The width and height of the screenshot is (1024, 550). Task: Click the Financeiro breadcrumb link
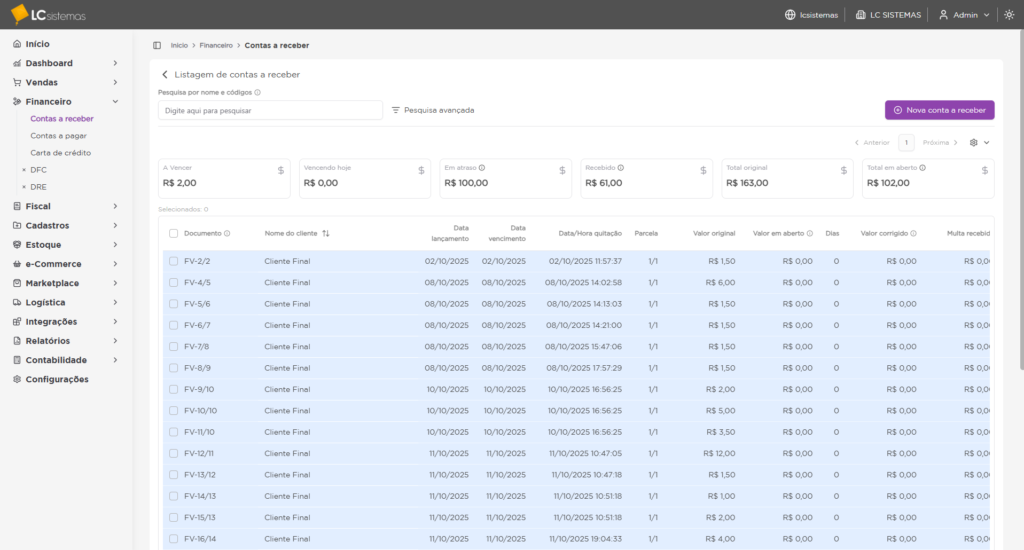point(216,45)
